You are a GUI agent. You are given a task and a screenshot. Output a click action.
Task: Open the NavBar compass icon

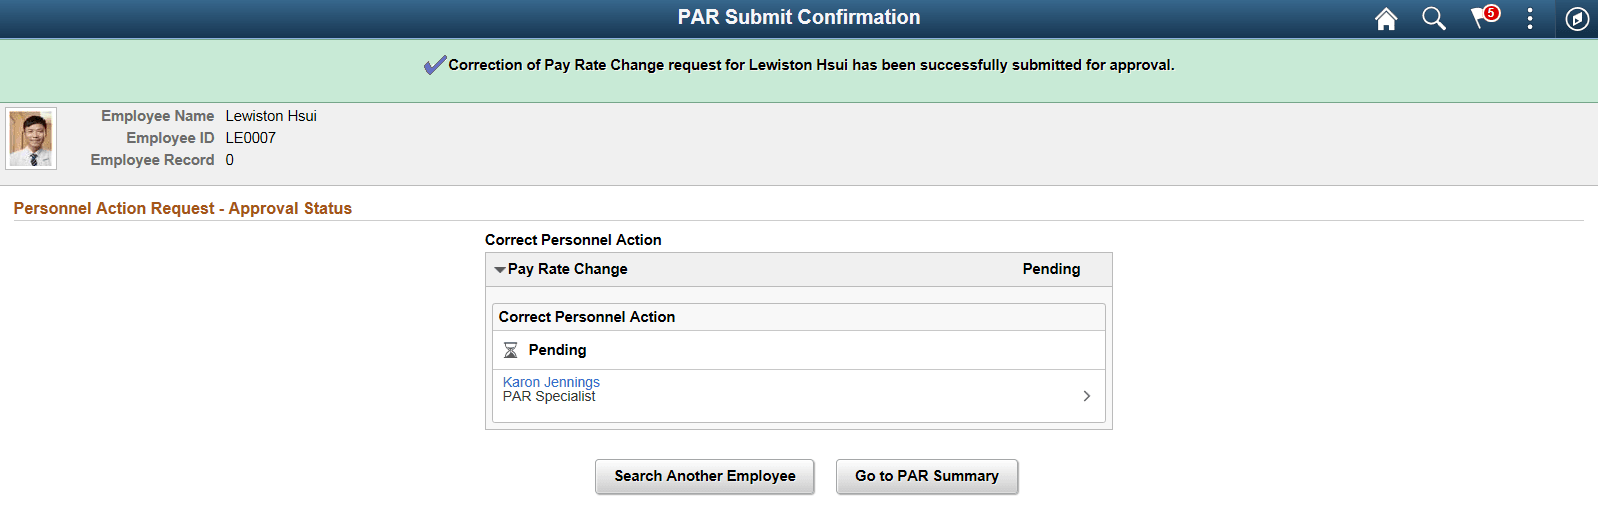pyautogui.click(x=1577, y=19)
